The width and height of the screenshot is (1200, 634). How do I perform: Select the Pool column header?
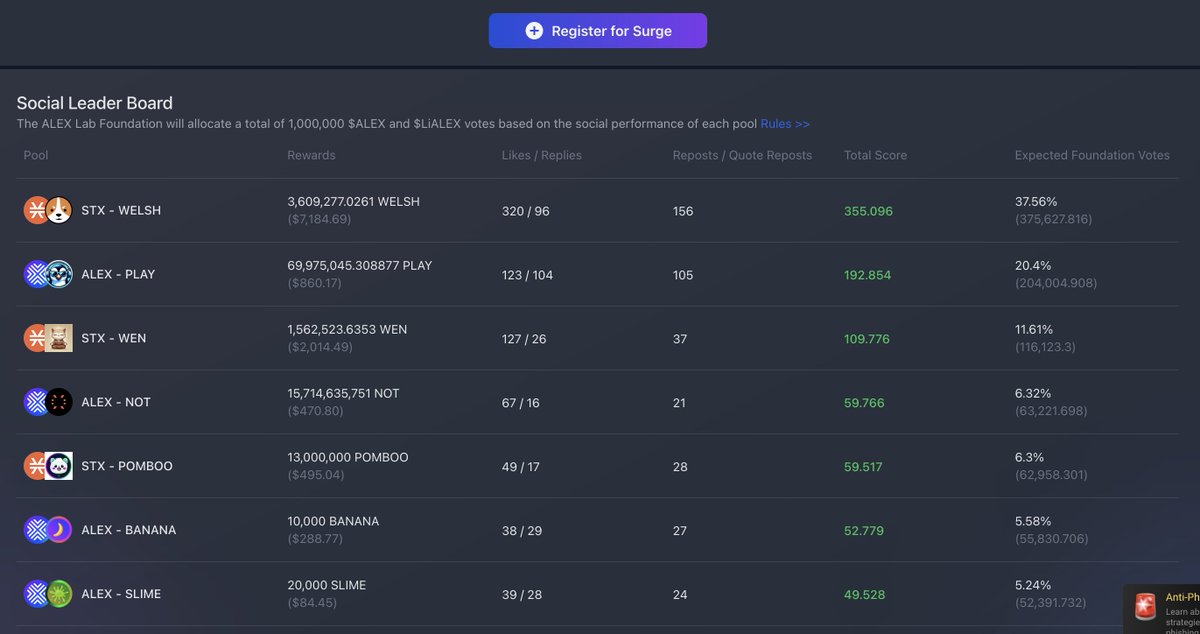point(36,155)
